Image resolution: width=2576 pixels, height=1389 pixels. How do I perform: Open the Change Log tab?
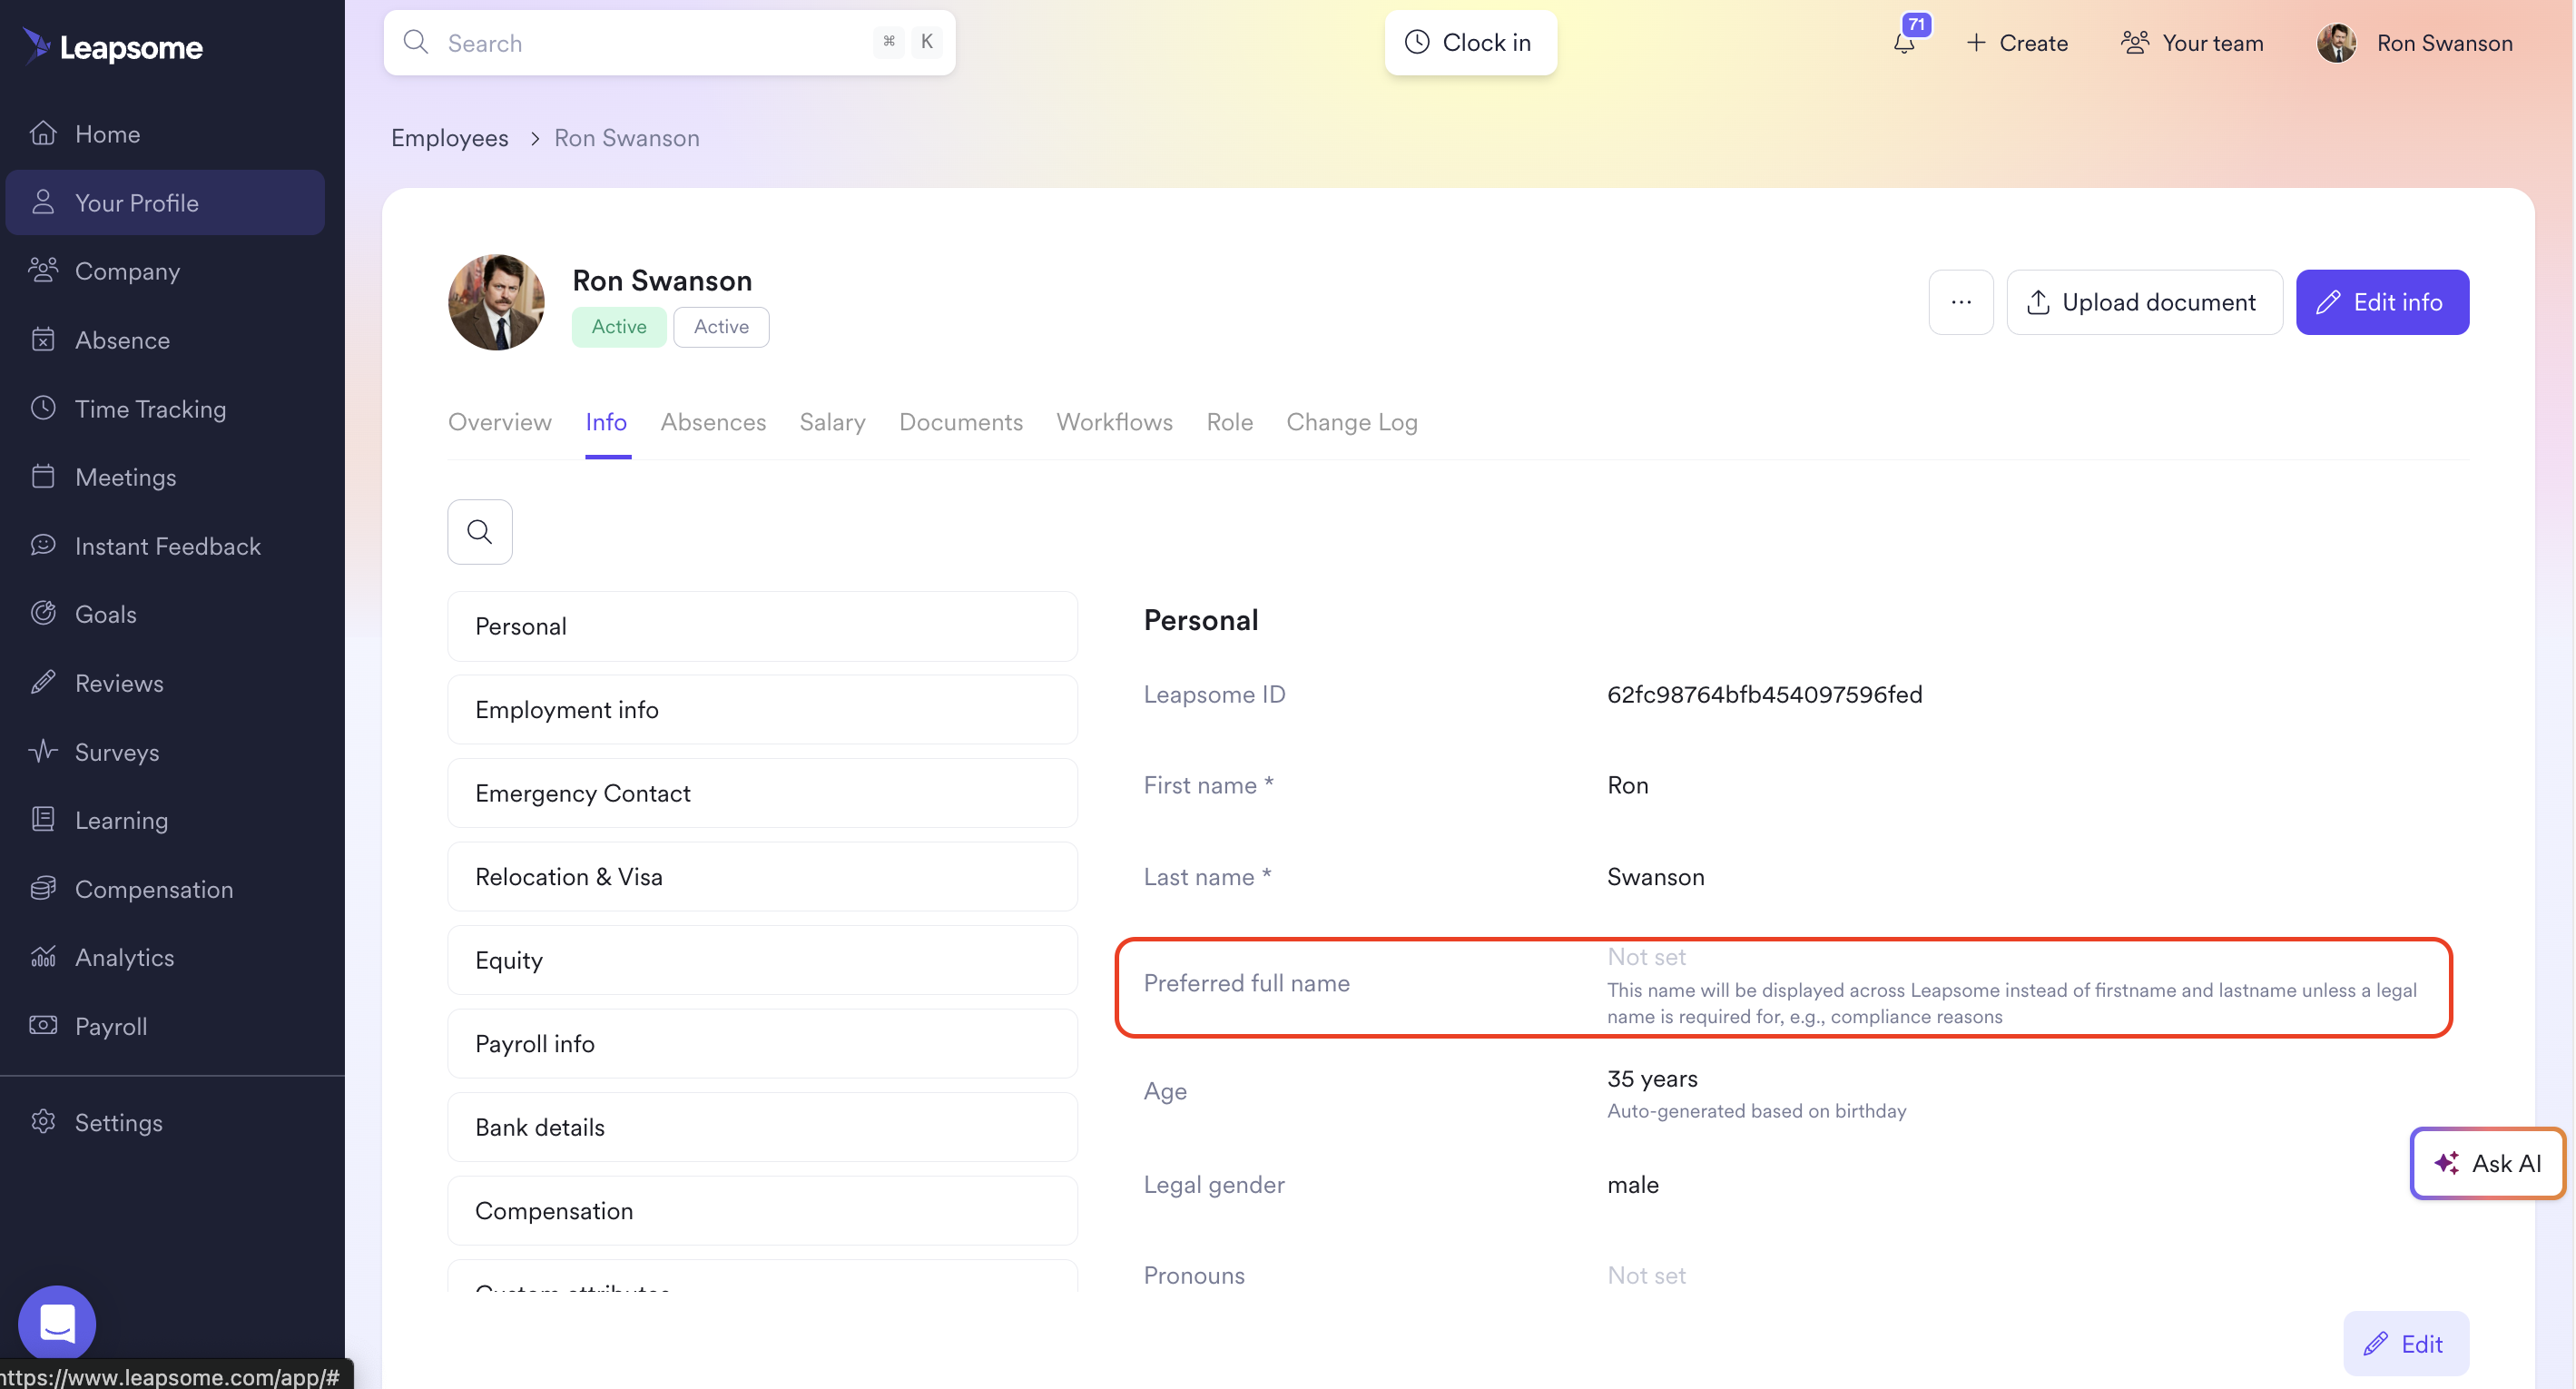1352,422
